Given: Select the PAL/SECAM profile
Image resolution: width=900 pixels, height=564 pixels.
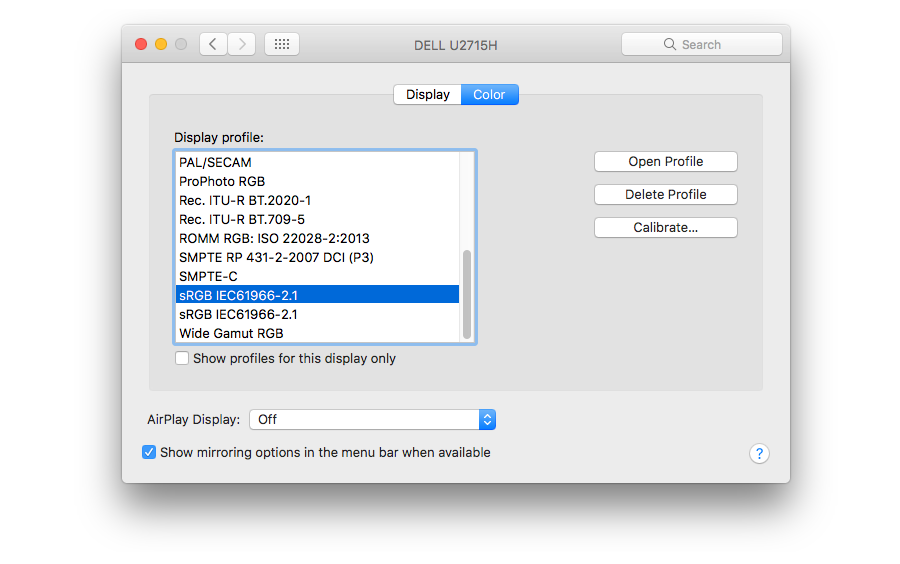Looking at the screenshot, I should click(x=317, y=162).
